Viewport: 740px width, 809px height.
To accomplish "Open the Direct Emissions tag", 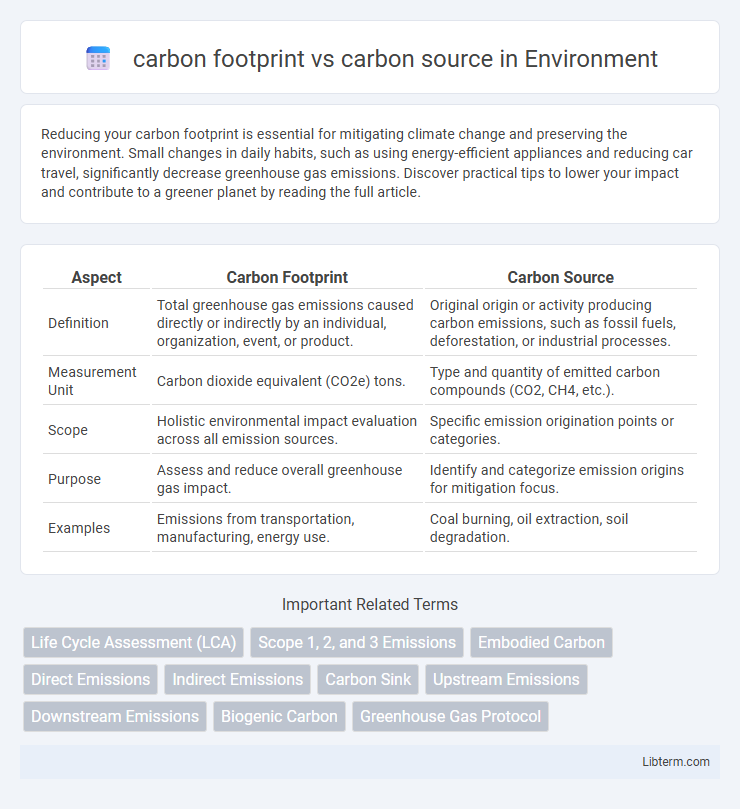I will (90, 679).
